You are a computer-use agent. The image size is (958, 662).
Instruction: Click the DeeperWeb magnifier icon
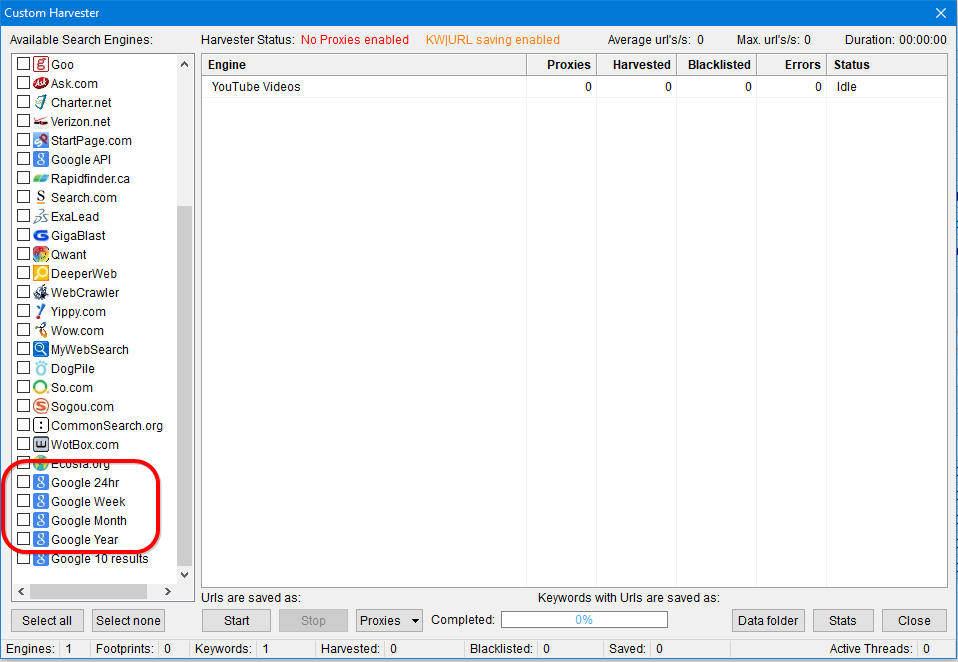click(x=41, y=273)
